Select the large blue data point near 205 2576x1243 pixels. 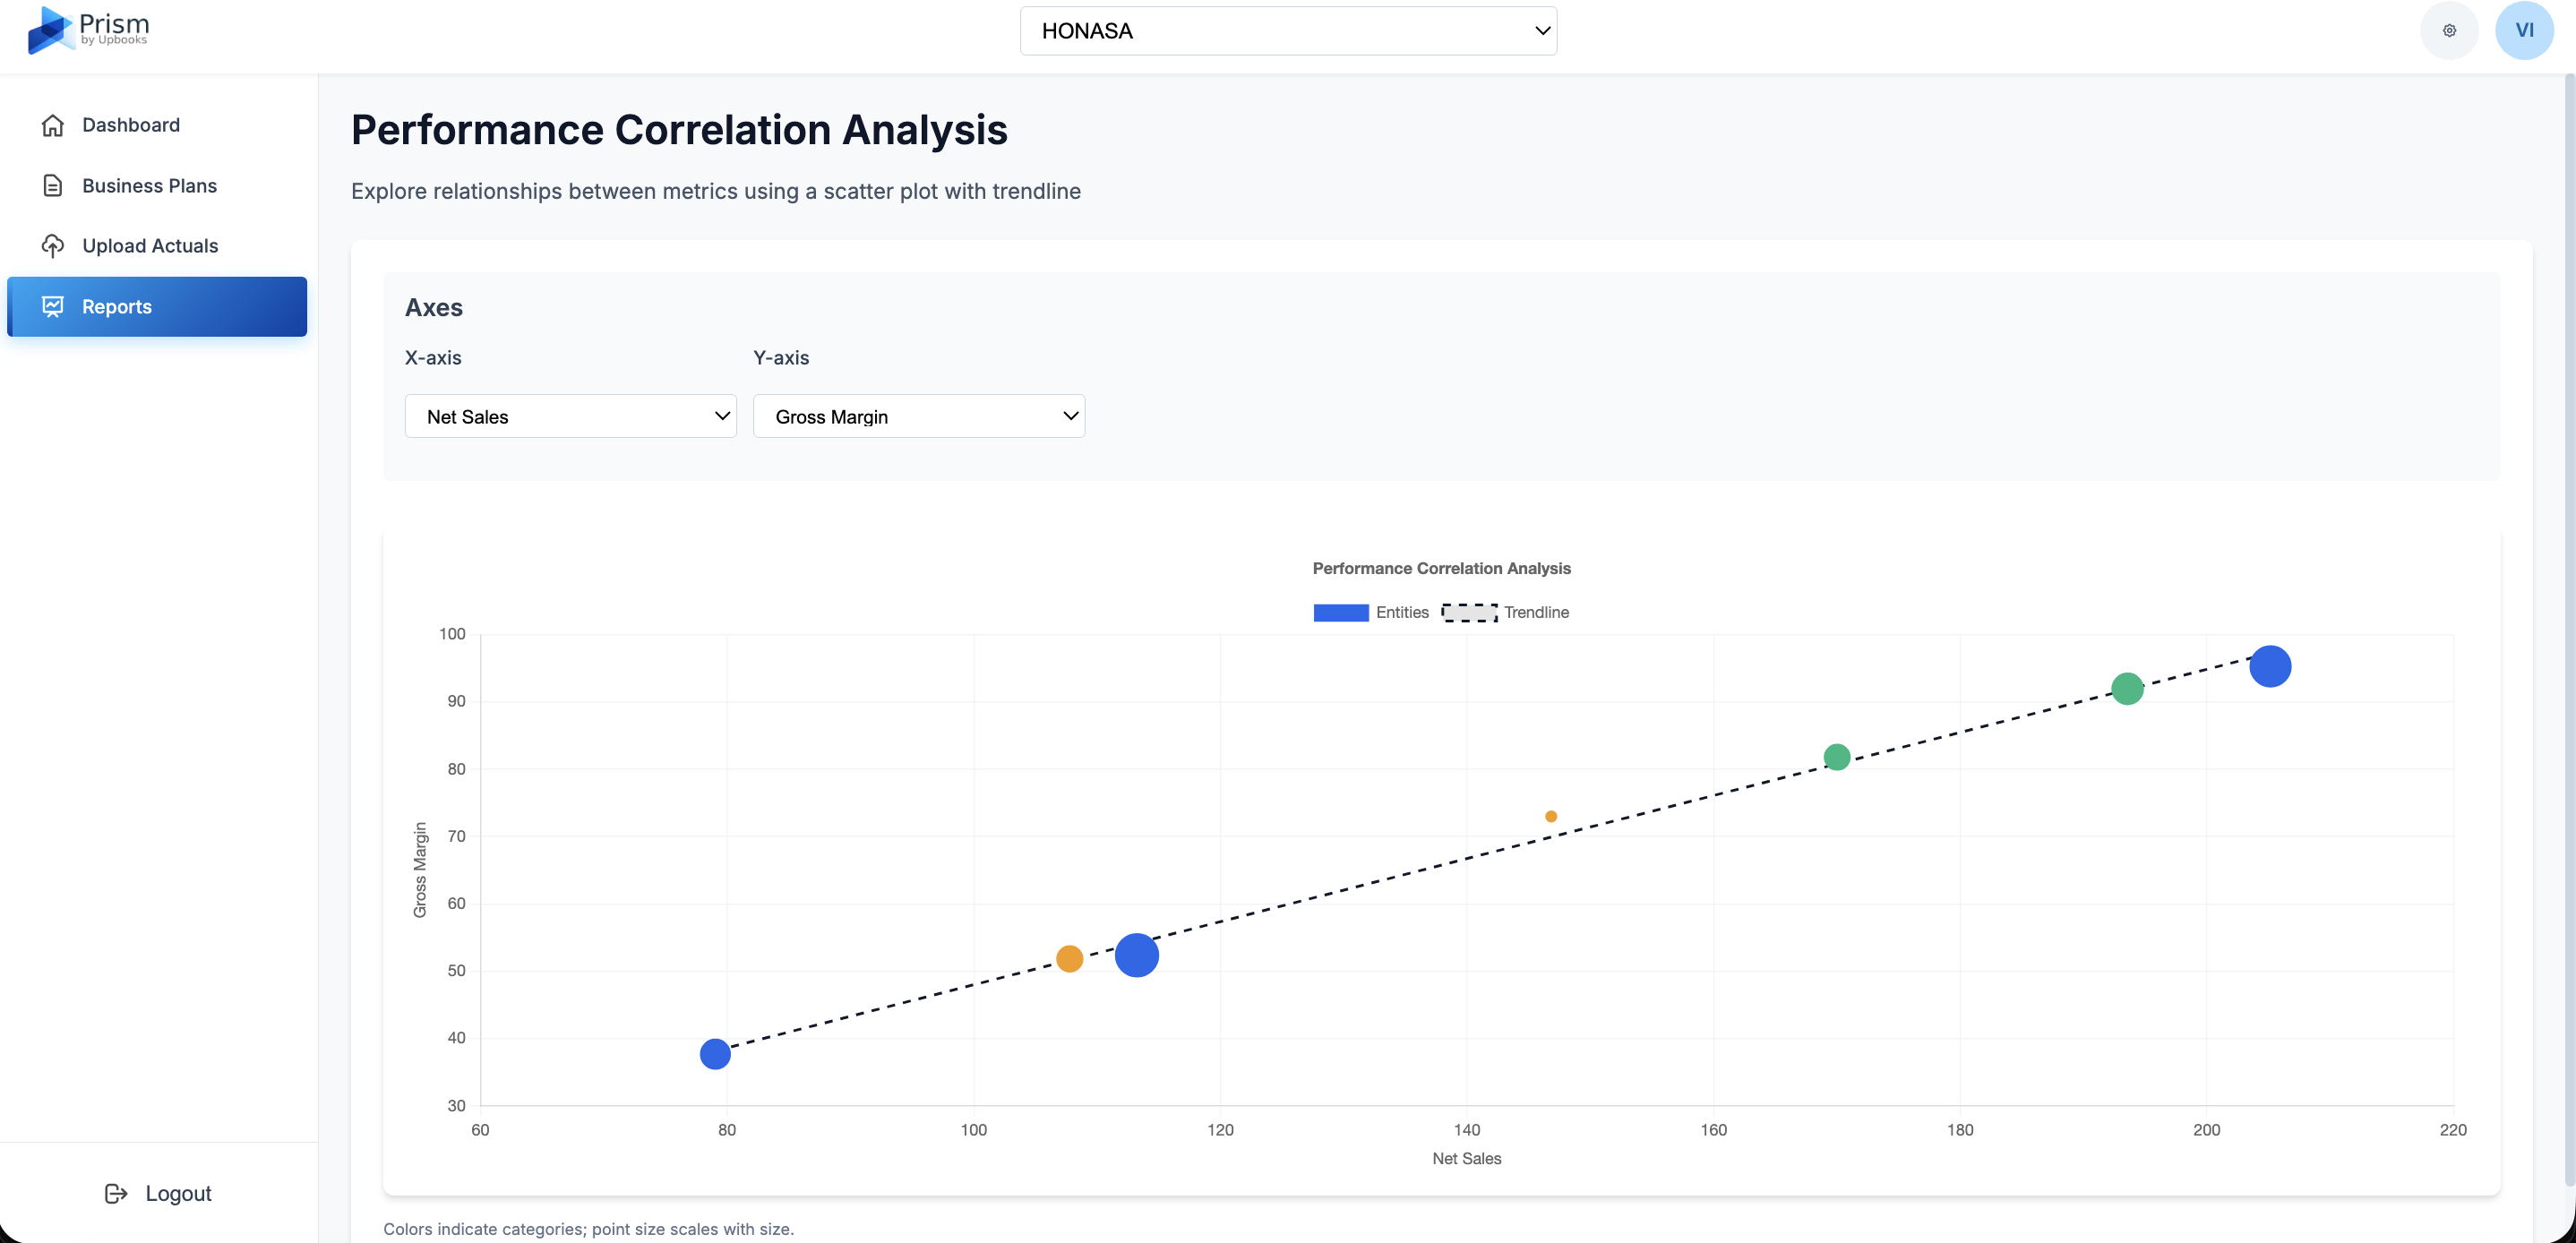click(x=2271, y=665)
